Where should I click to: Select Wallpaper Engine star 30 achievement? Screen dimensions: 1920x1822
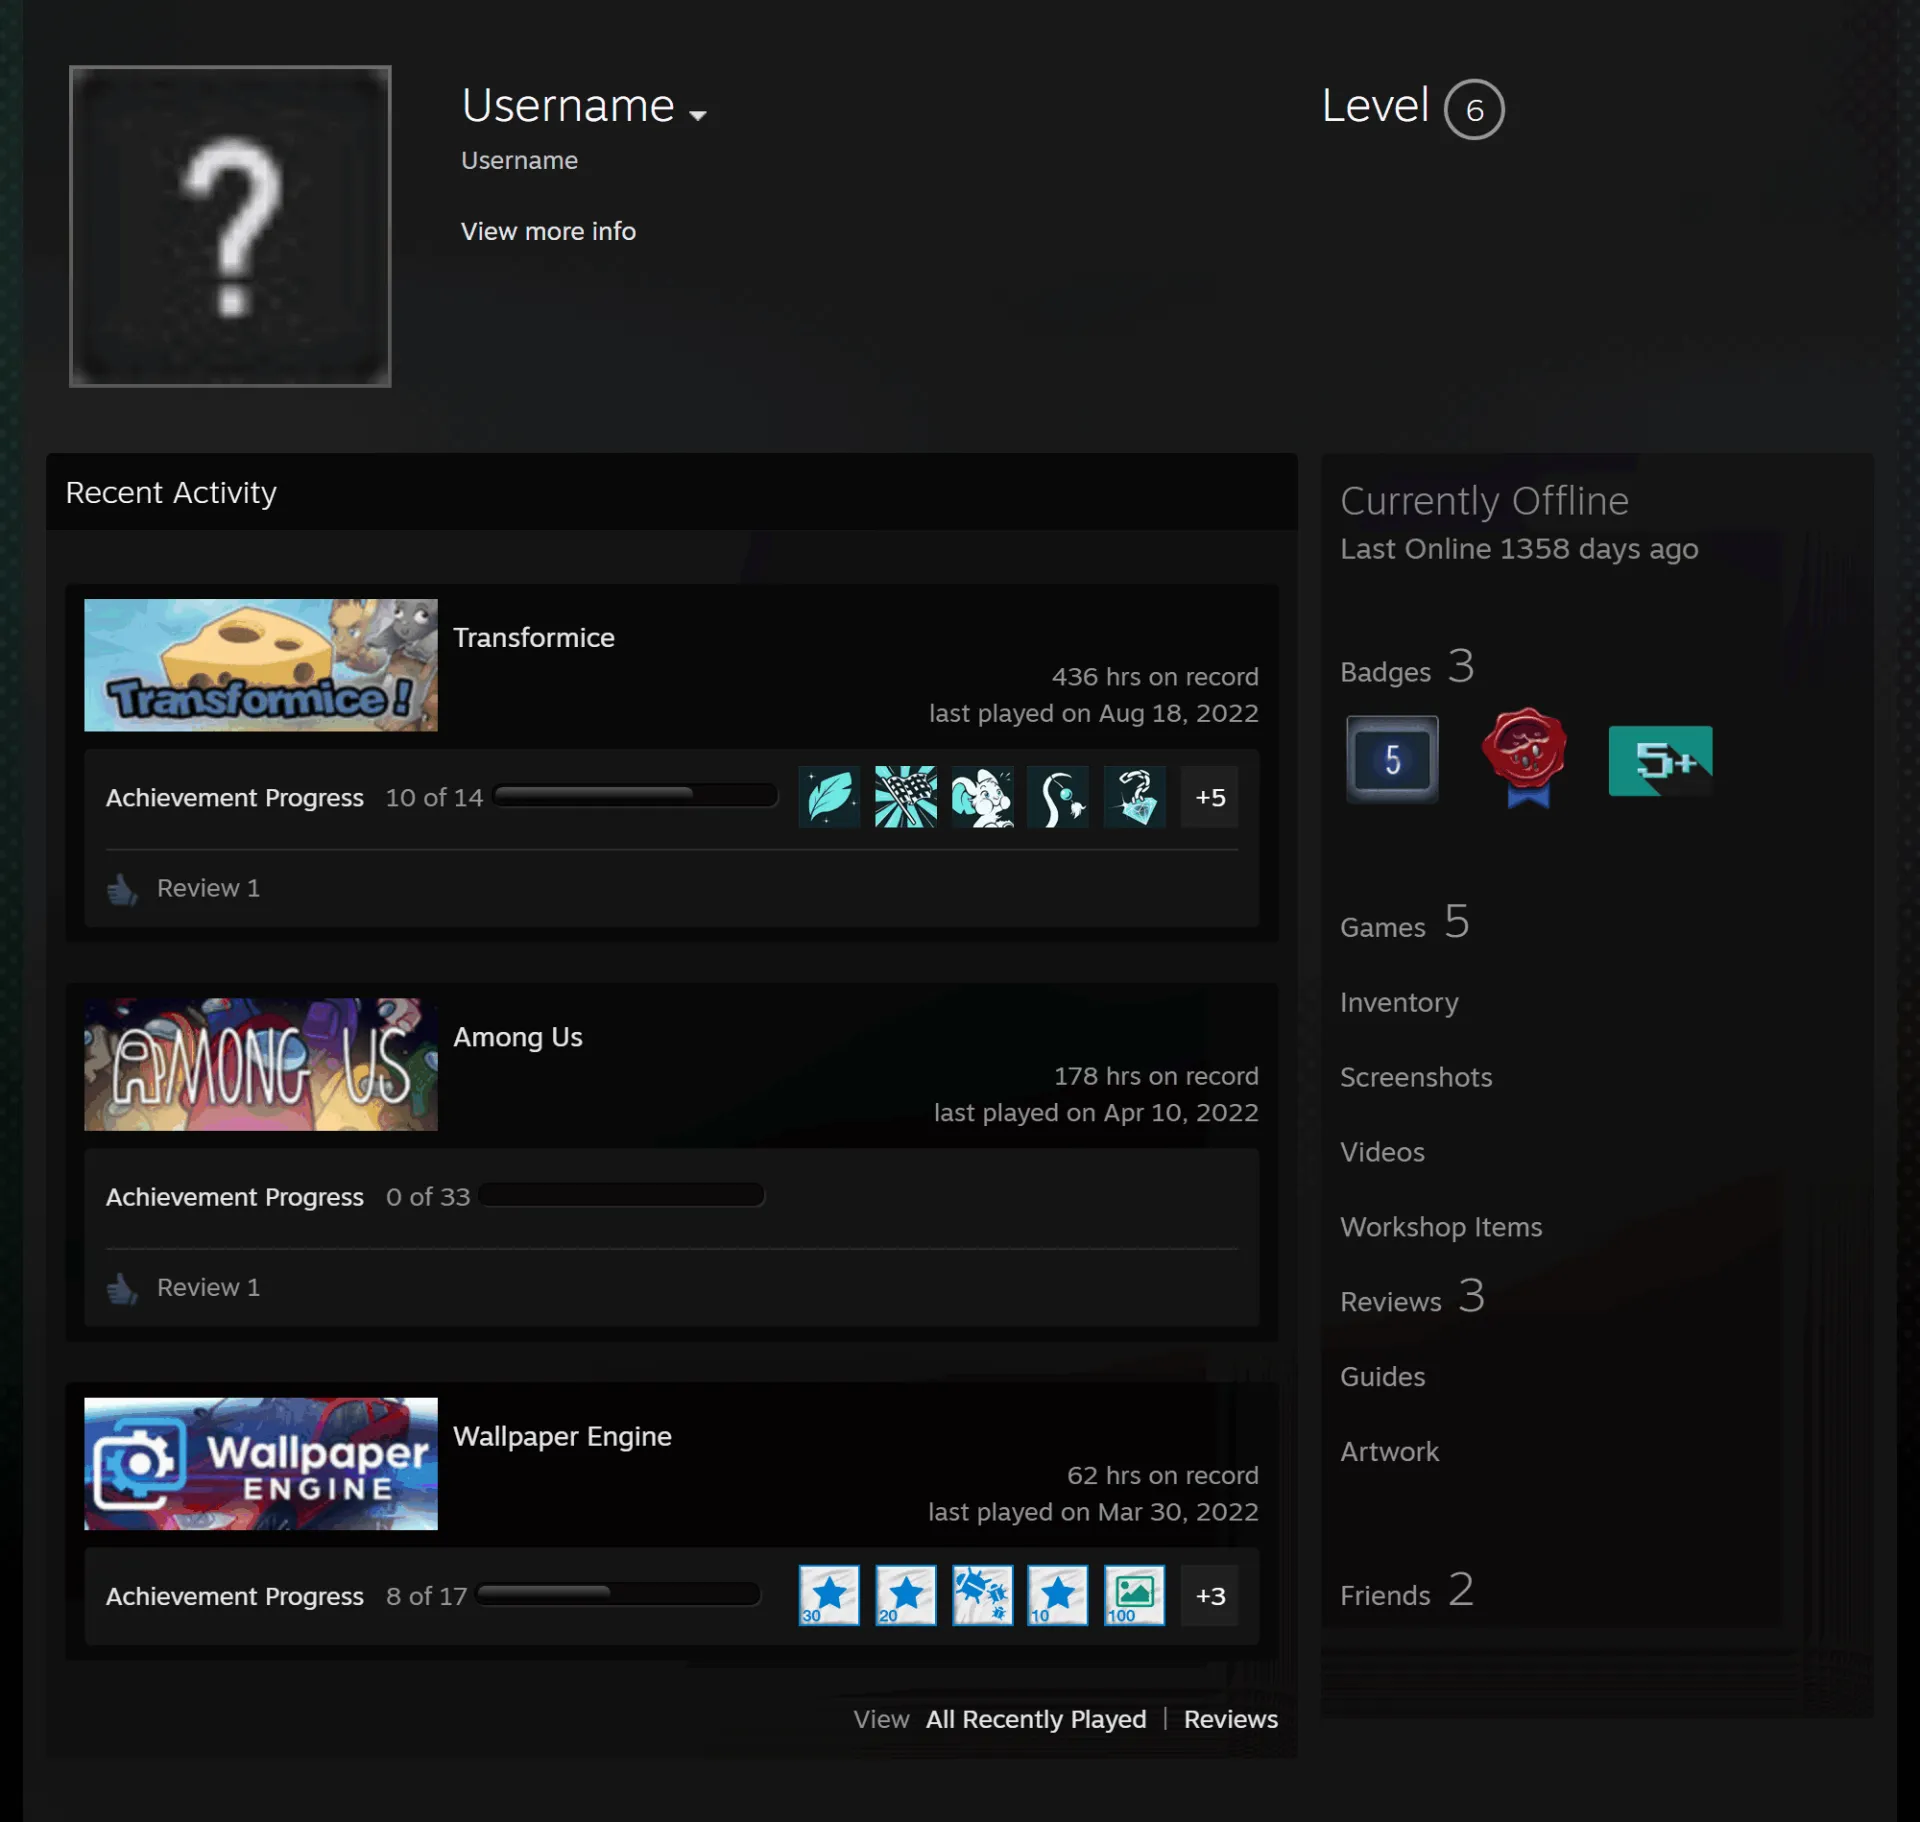[x=829, y=1595]
